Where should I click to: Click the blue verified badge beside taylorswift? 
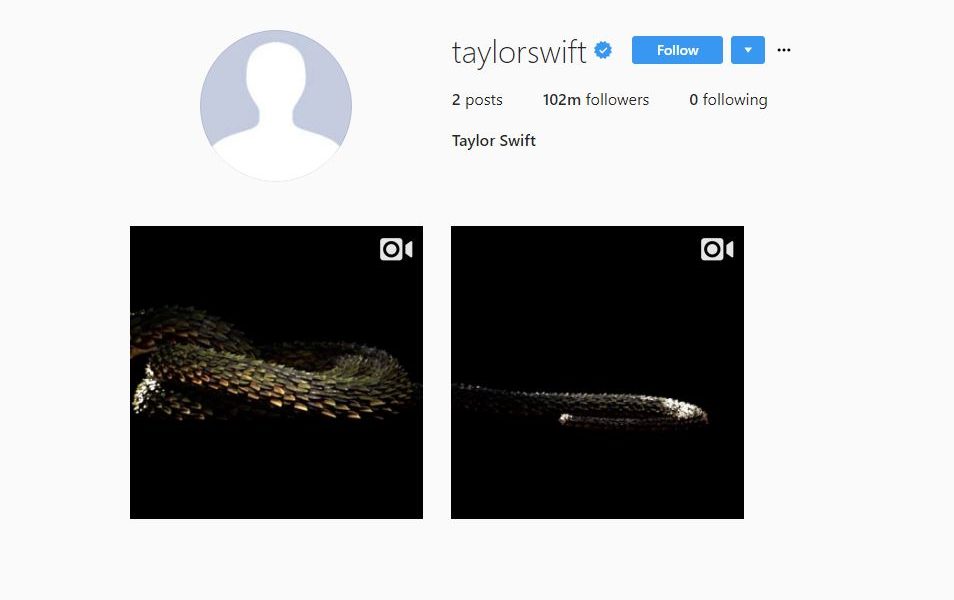pyautogui.click(x=603, y=51)
